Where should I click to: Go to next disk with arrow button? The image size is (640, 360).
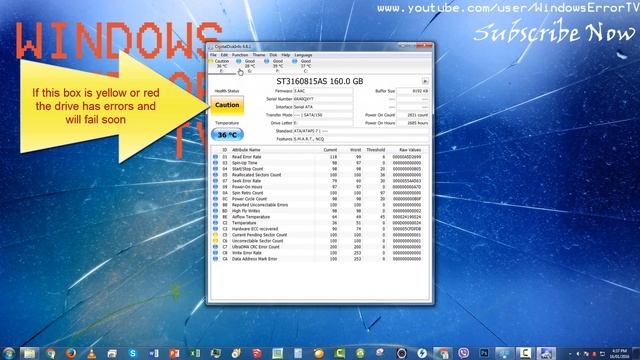pyautogui.click(x=425, y=81)
